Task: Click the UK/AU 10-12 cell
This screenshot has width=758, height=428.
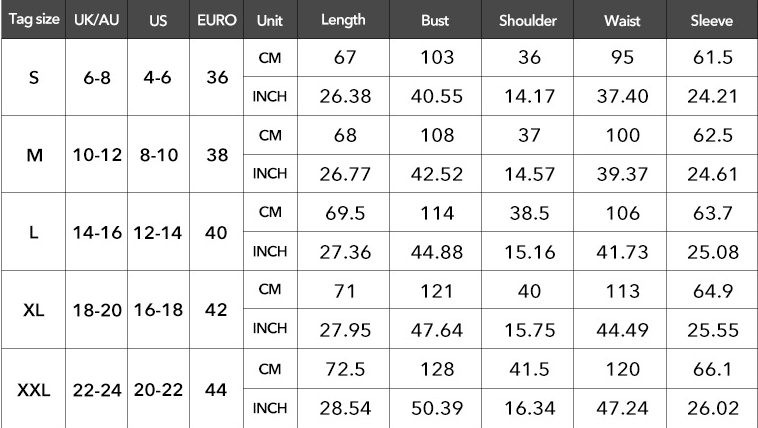Action: (x=97, y=155)
